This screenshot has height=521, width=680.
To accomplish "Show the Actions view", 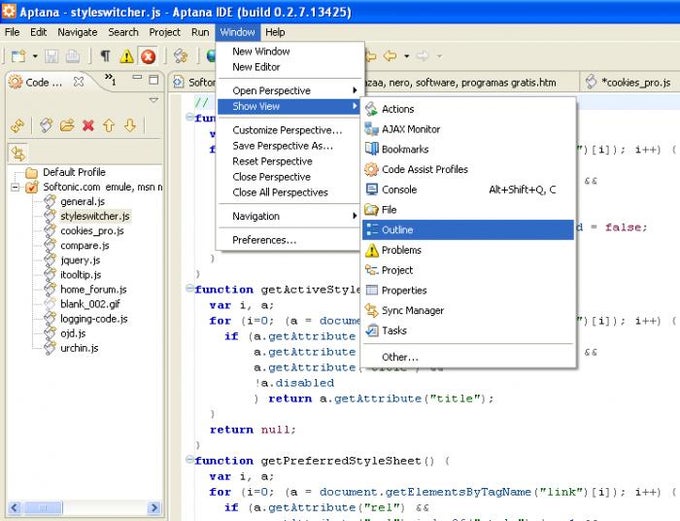I will click(468, 109).
